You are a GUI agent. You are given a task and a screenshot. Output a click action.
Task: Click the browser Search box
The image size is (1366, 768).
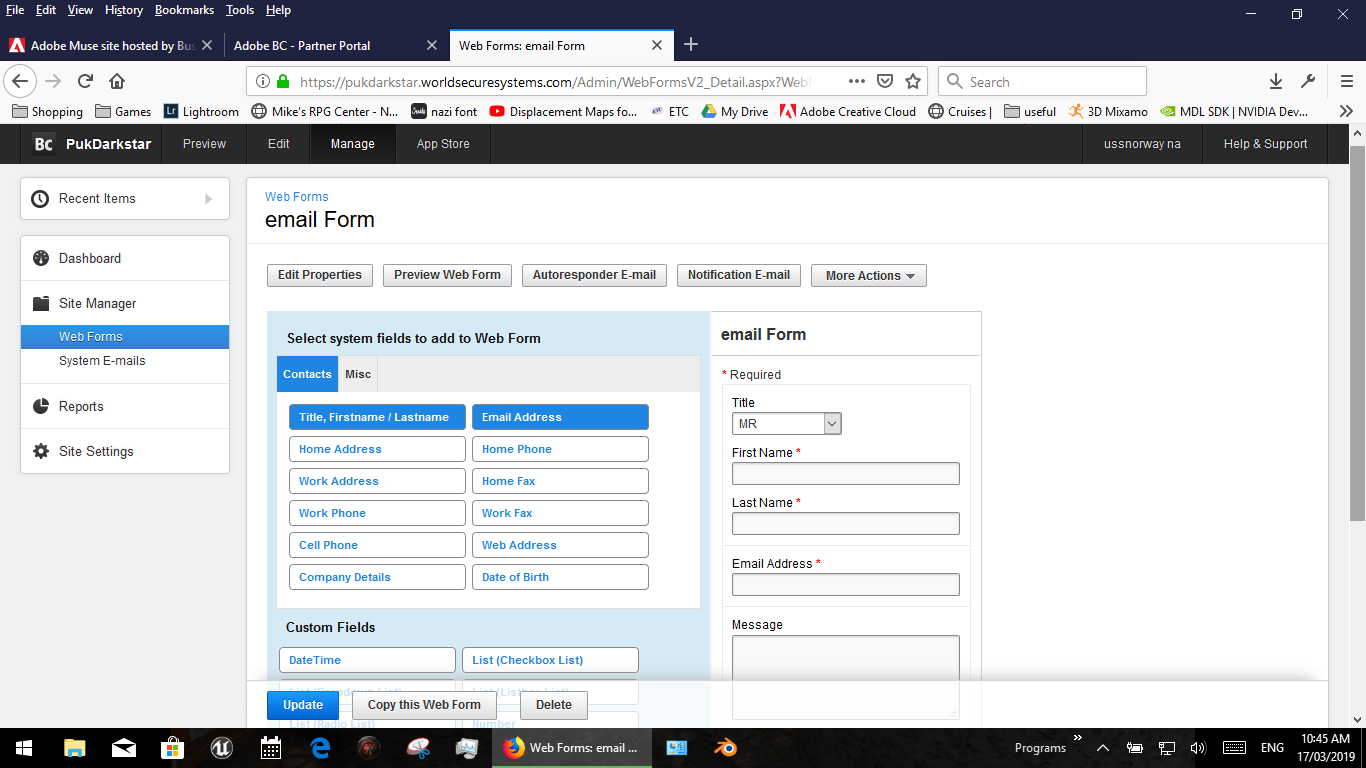click(1042, 81)
